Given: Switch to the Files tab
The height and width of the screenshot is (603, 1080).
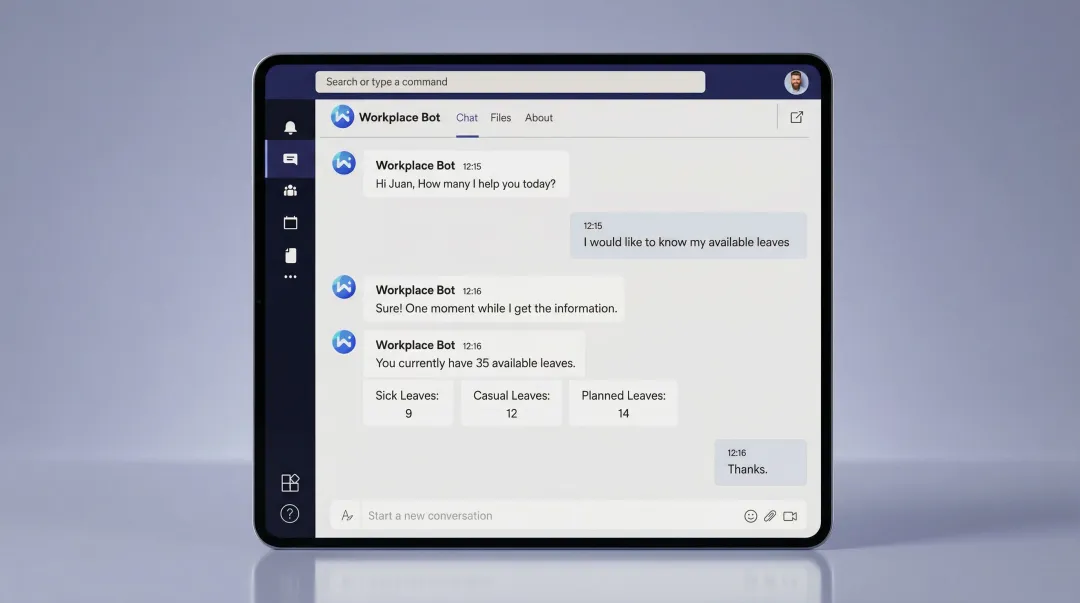Looking at the screenshot, I should click(x=500, y=117).
